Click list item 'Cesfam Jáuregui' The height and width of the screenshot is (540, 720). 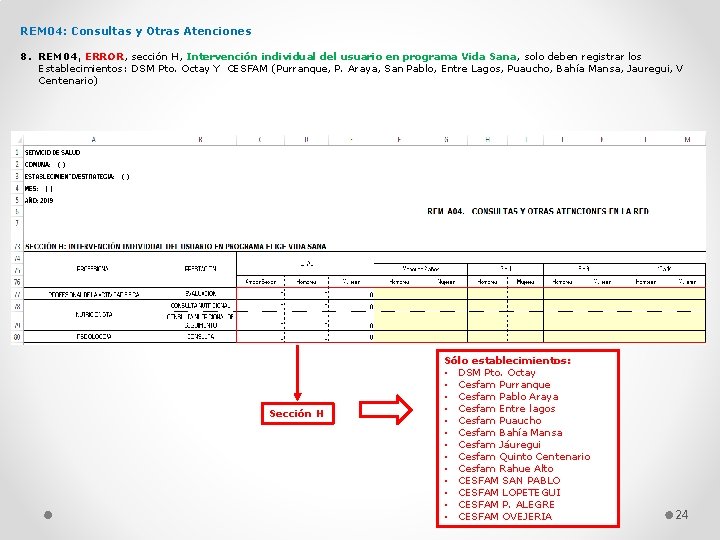coord(500,444)
